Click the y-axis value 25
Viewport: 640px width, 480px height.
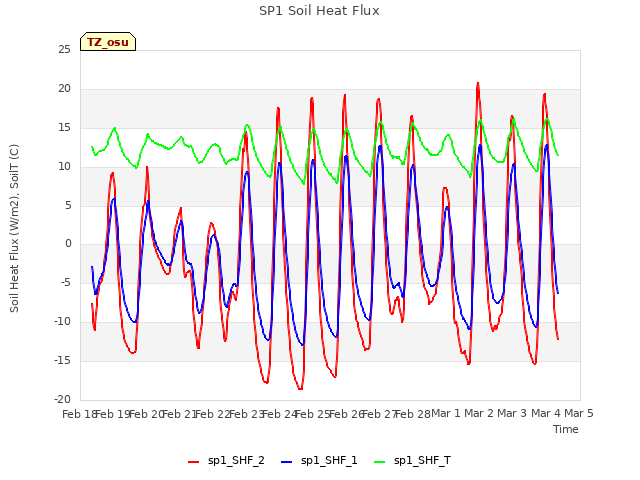[64, 50]
